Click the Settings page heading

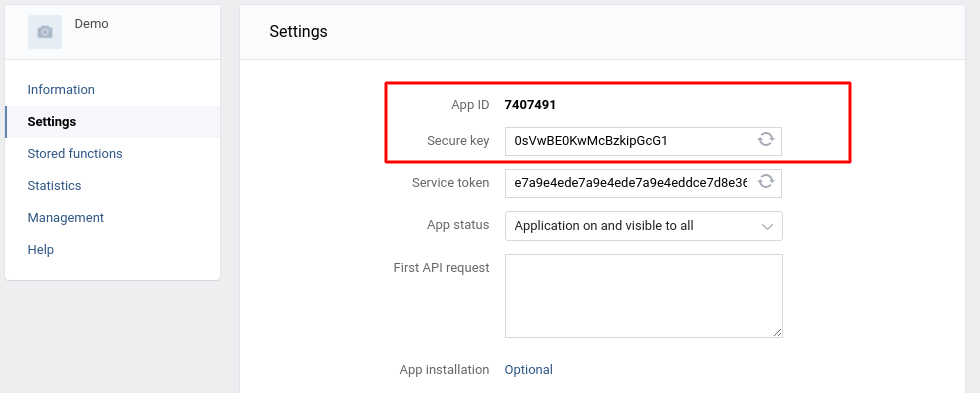click(x=298, y=31)
